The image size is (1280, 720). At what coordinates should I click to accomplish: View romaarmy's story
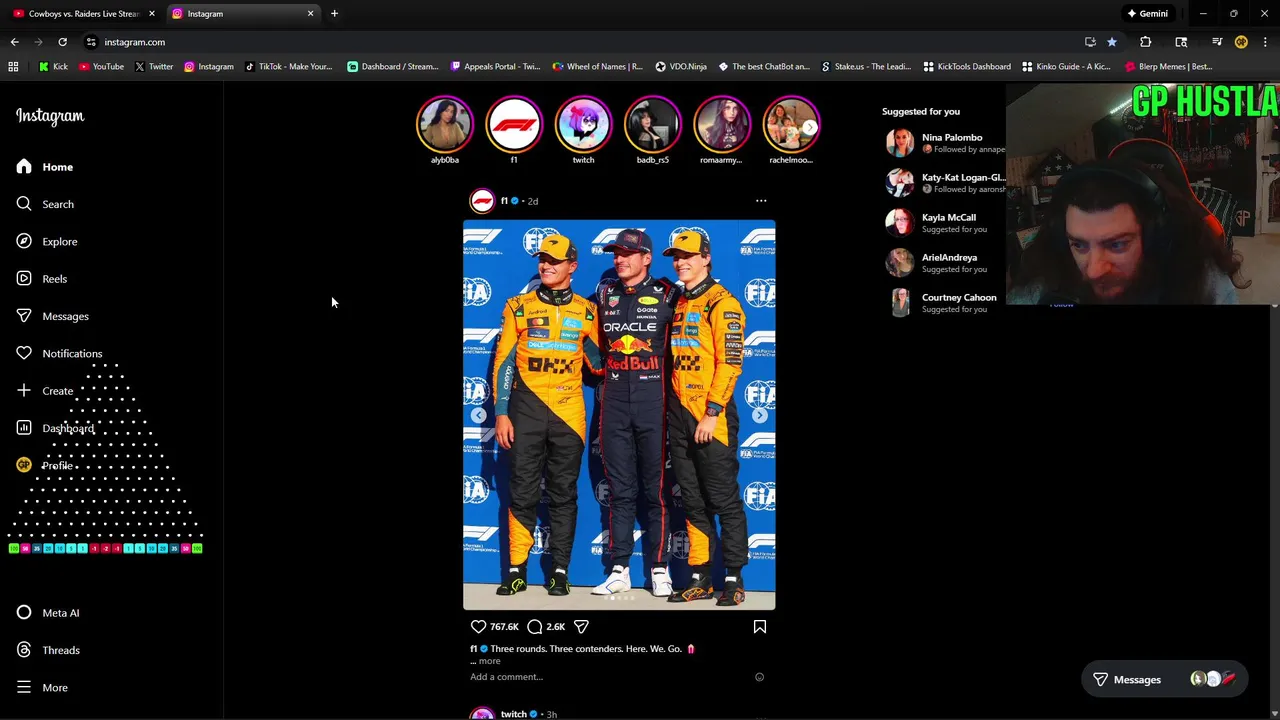click(x=722, y=124)
